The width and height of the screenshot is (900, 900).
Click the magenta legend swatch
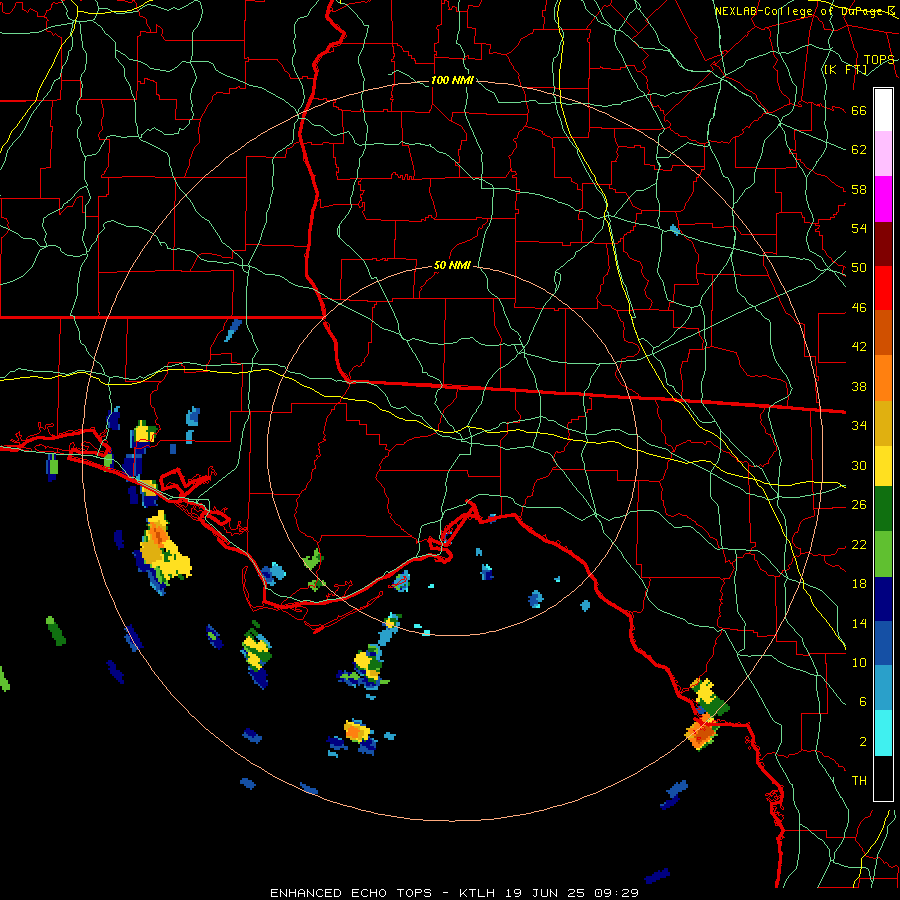pos(883,199)
